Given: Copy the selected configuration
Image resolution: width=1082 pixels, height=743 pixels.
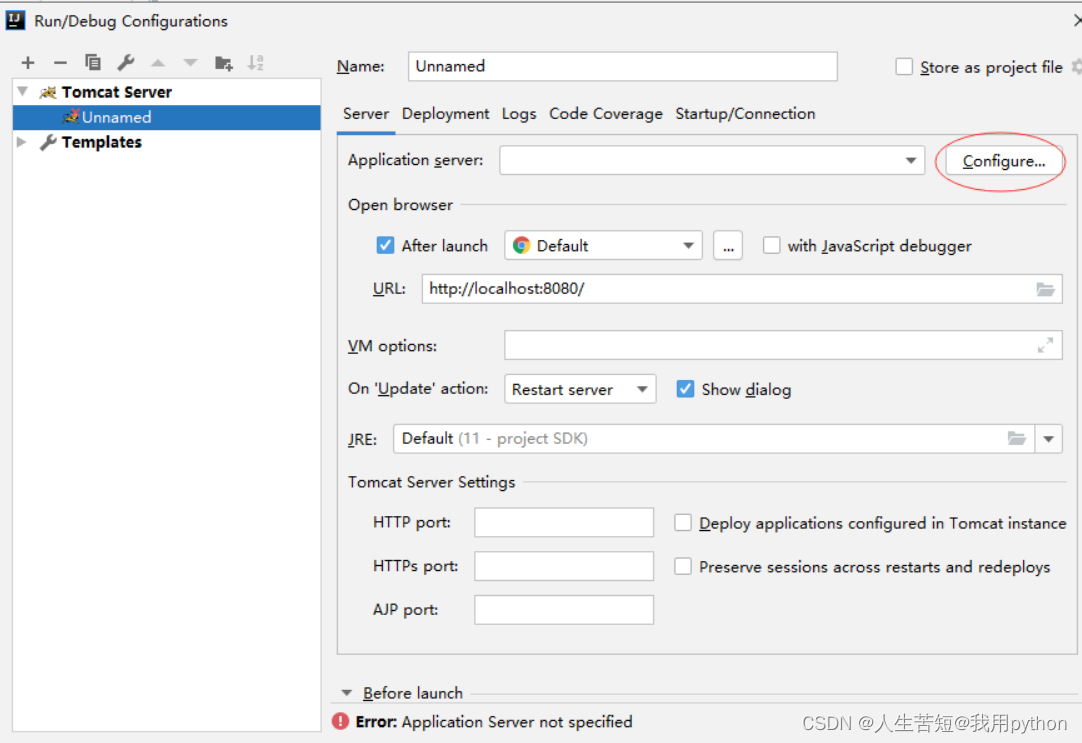Looking at the screenshot, I should [x=92, y=63].
